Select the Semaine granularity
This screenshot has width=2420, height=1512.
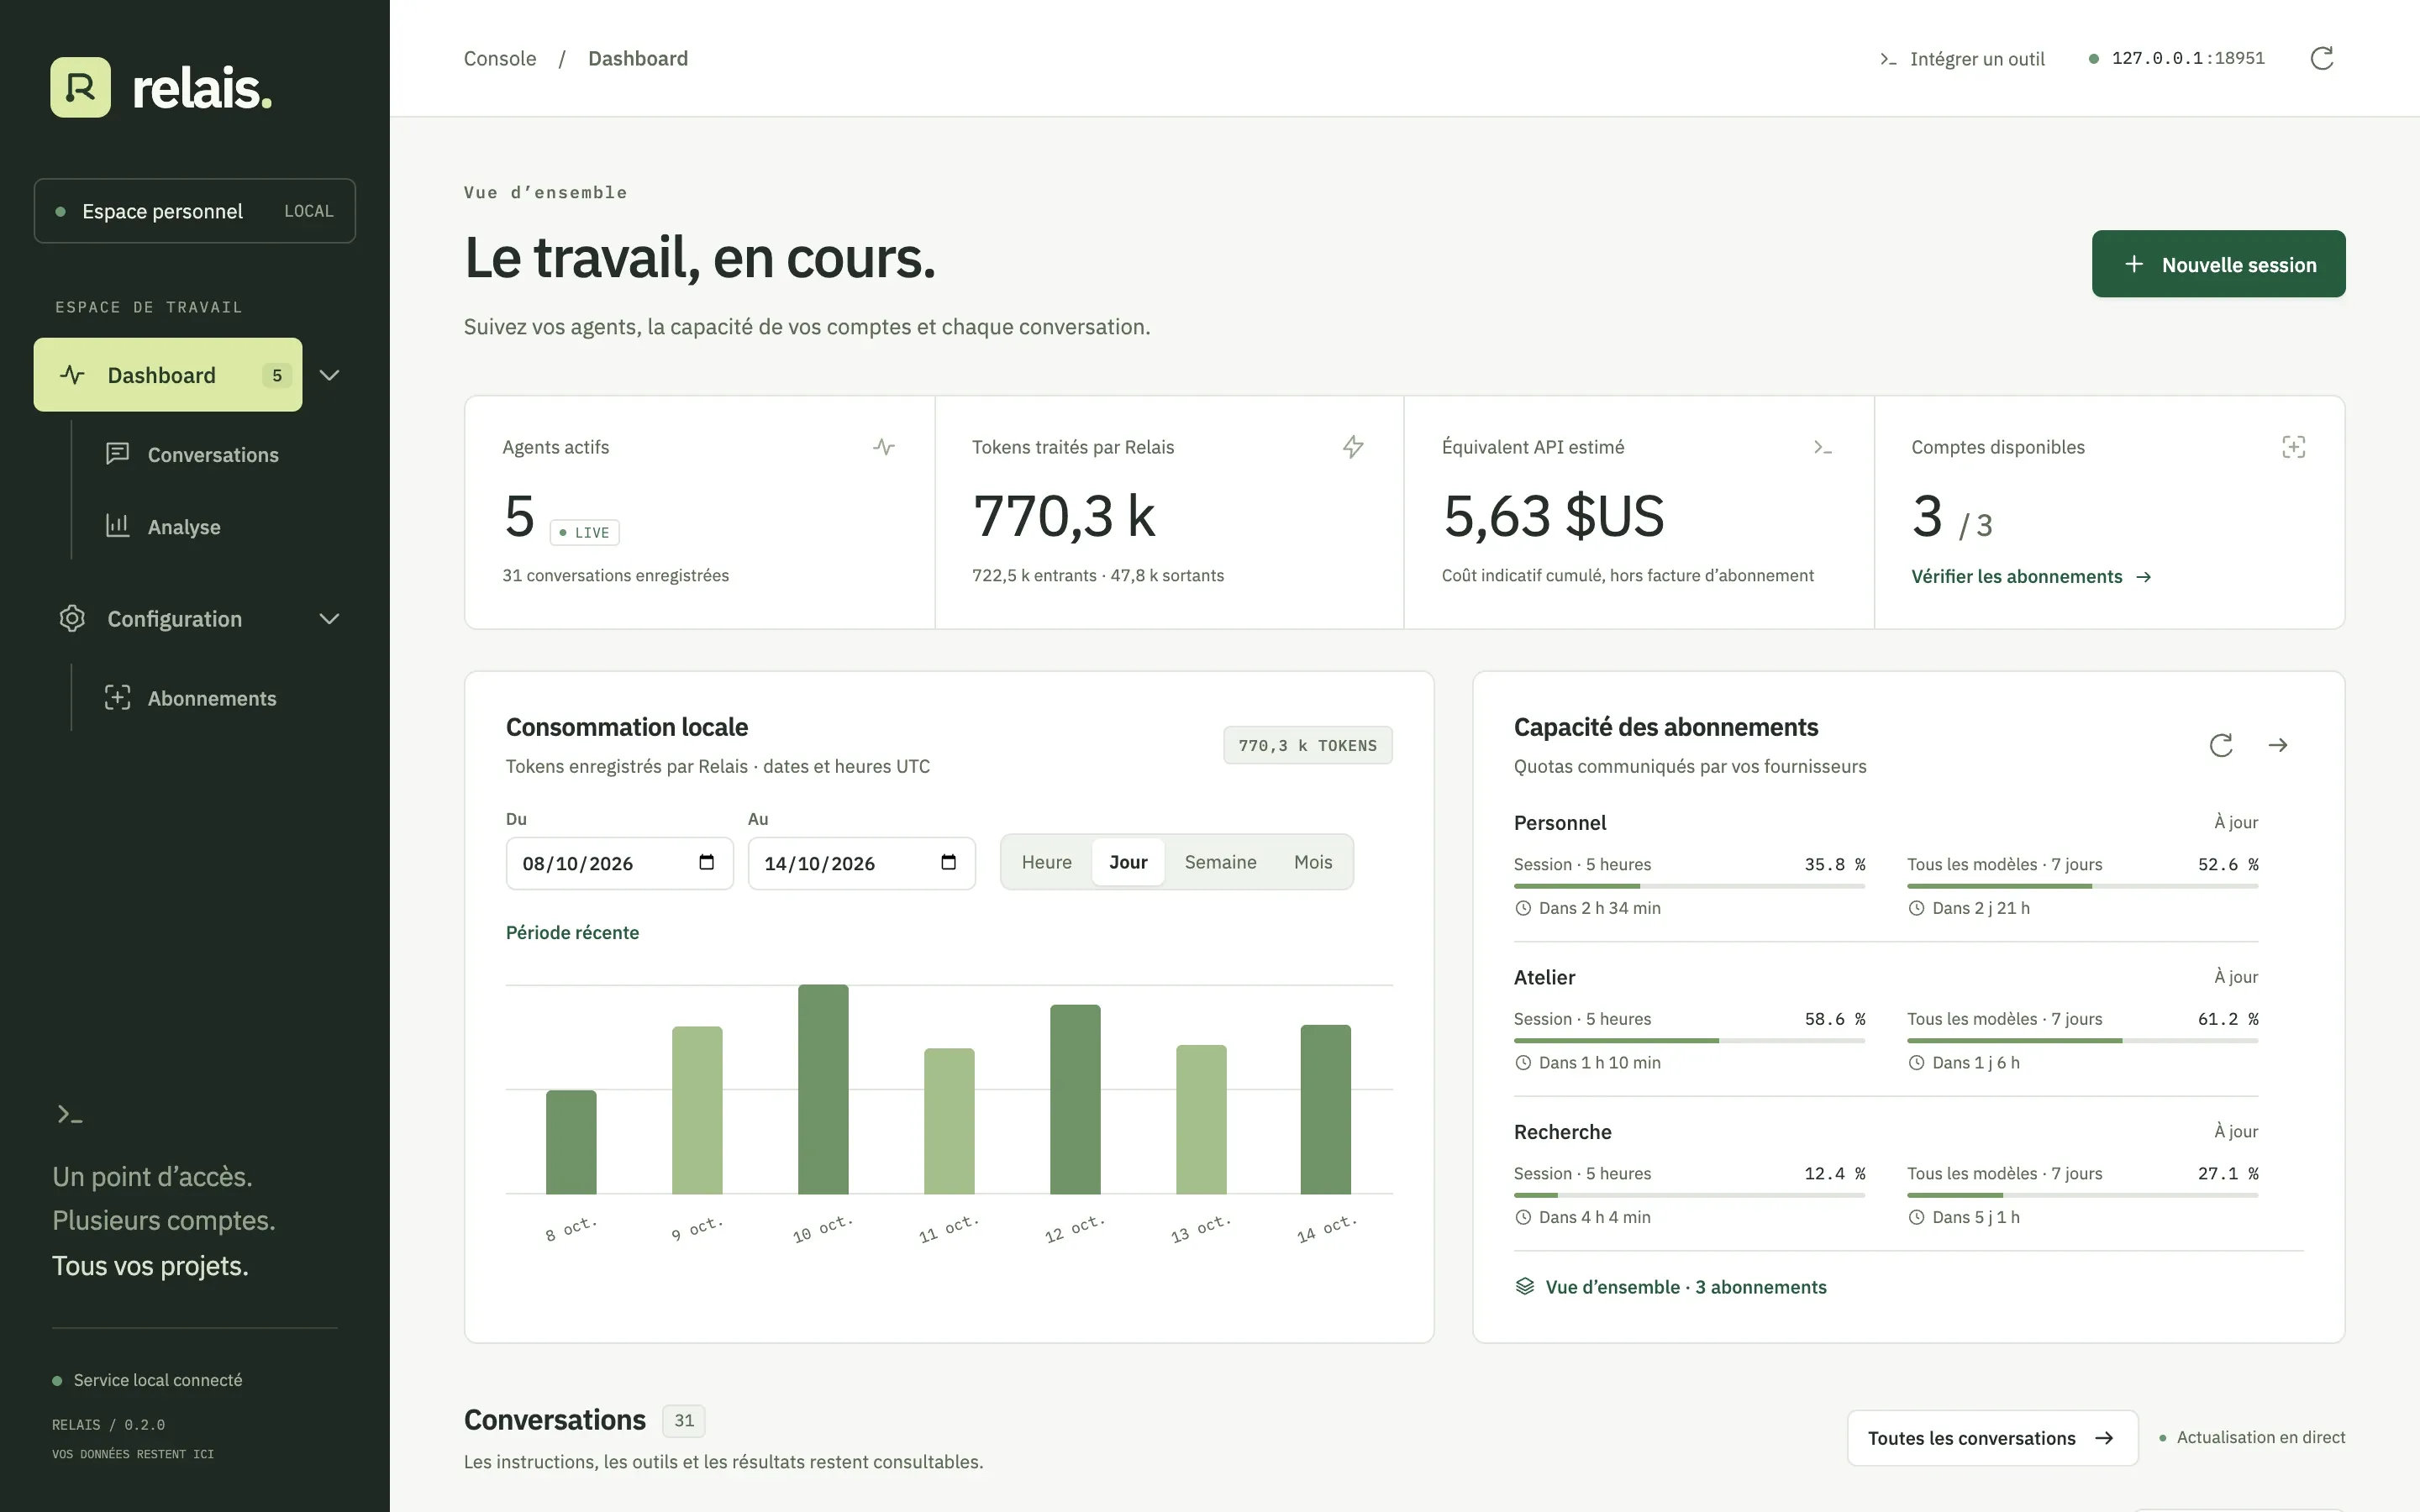[x=1220, y=862]
